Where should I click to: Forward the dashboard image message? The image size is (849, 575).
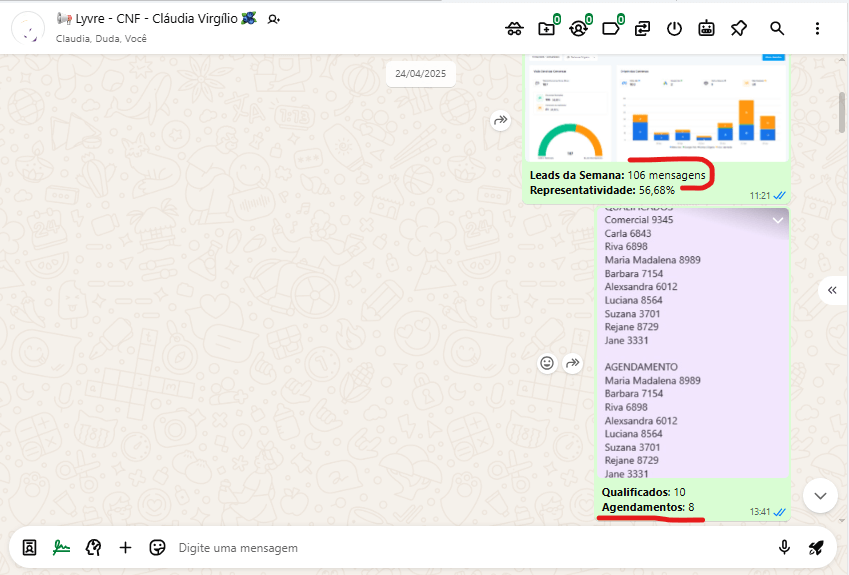point(501,120)
